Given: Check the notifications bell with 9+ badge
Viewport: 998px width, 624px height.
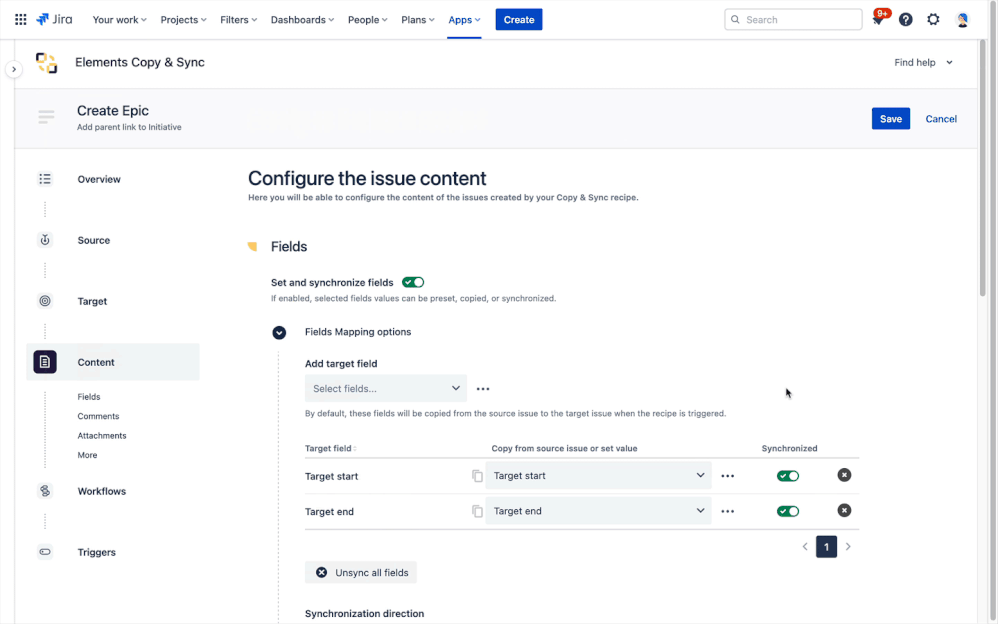Looking at the screenshot, I should [x=877, y=19].
